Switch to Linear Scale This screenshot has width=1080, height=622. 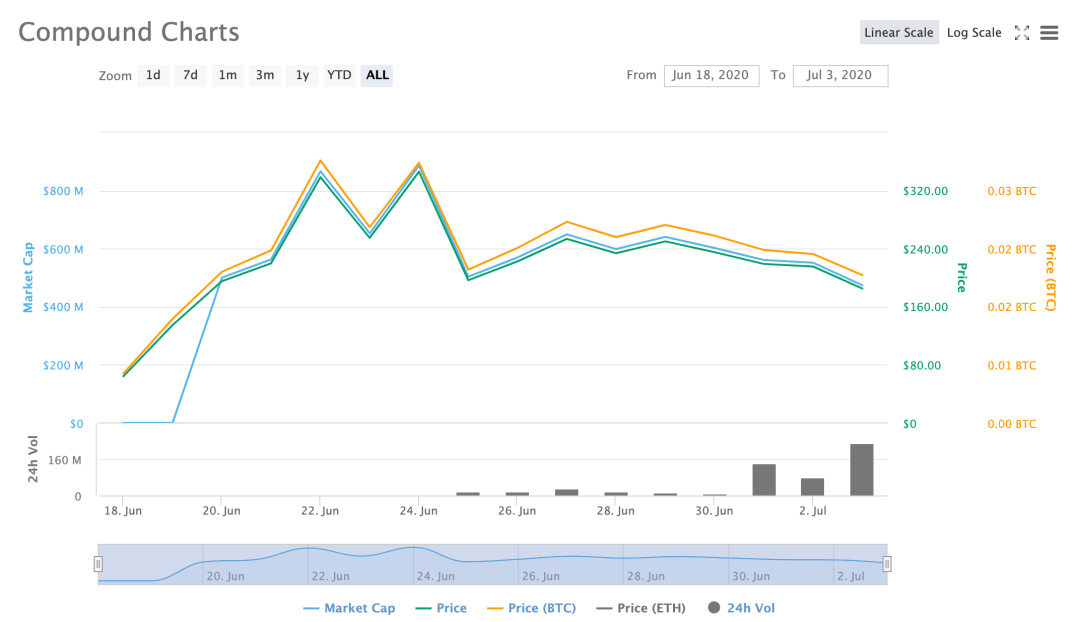(899, 32)
